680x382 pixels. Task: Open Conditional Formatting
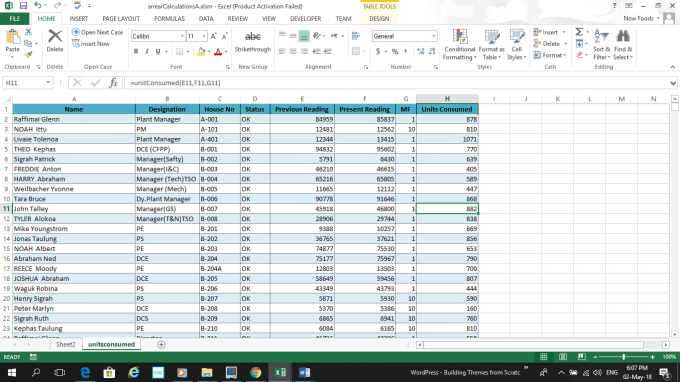tap(460, 45)
